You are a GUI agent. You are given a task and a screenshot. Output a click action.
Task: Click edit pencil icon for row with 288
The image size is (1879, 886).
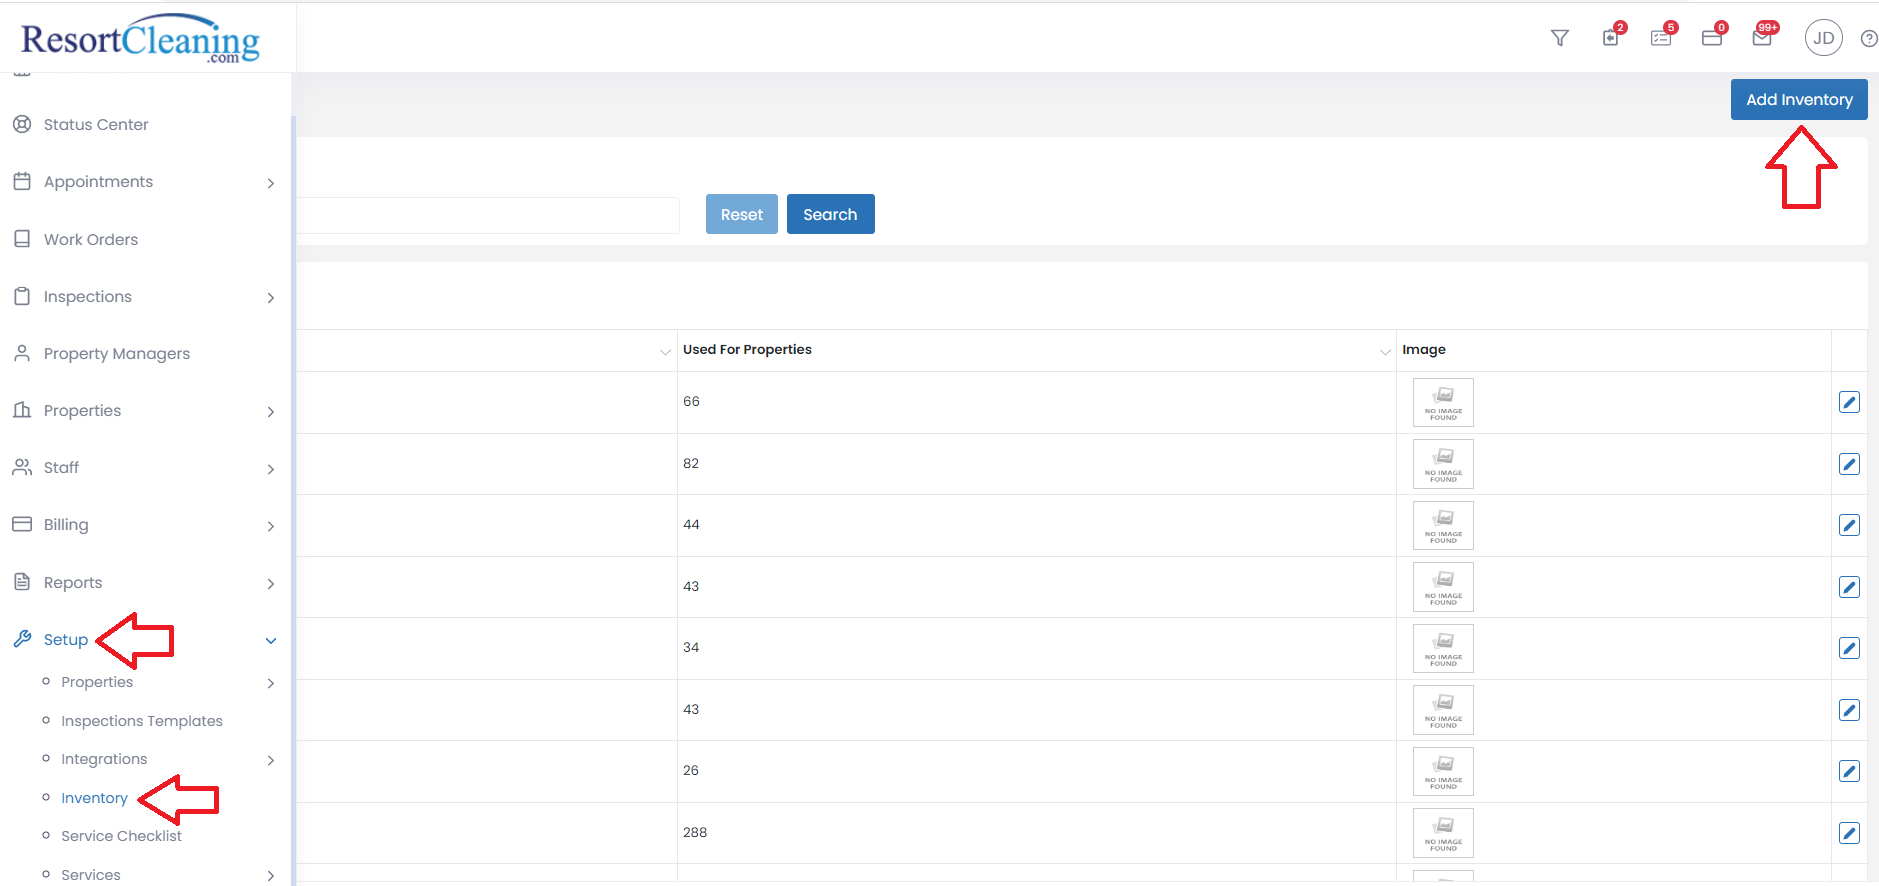click(x=1849, y=833)
